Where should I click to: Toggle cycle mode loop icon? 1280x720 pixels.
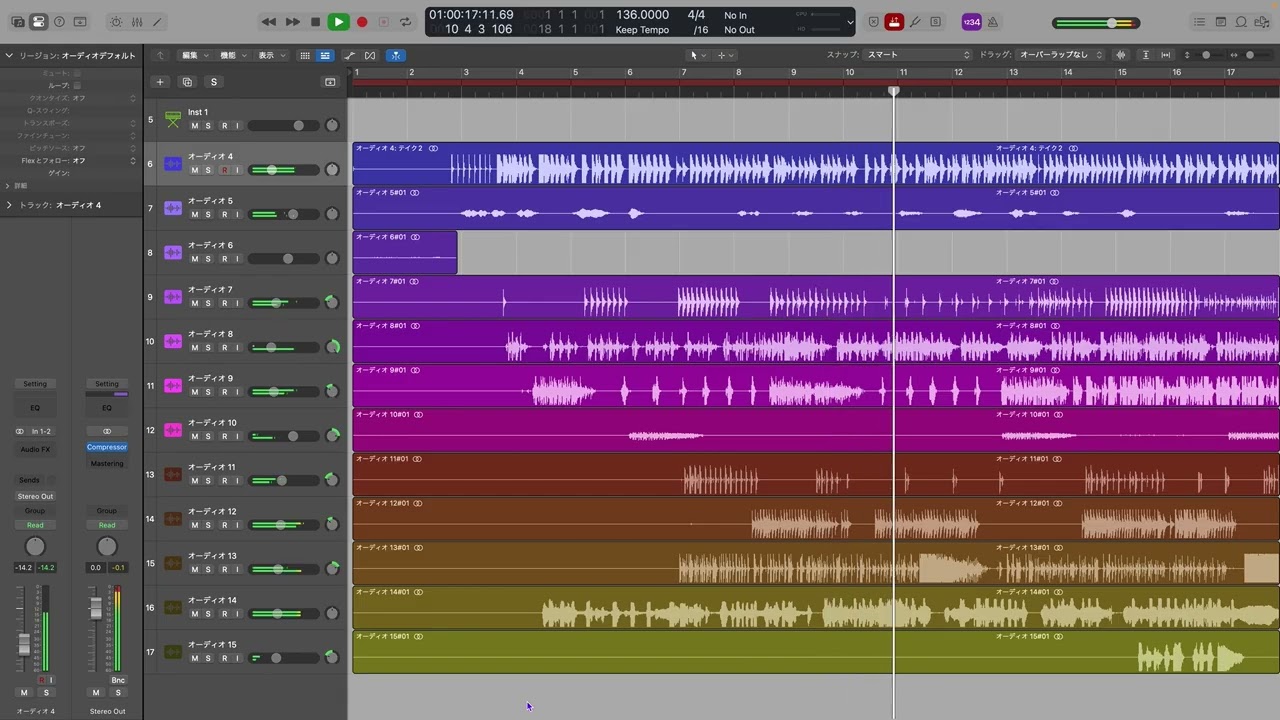click(405, 22)
